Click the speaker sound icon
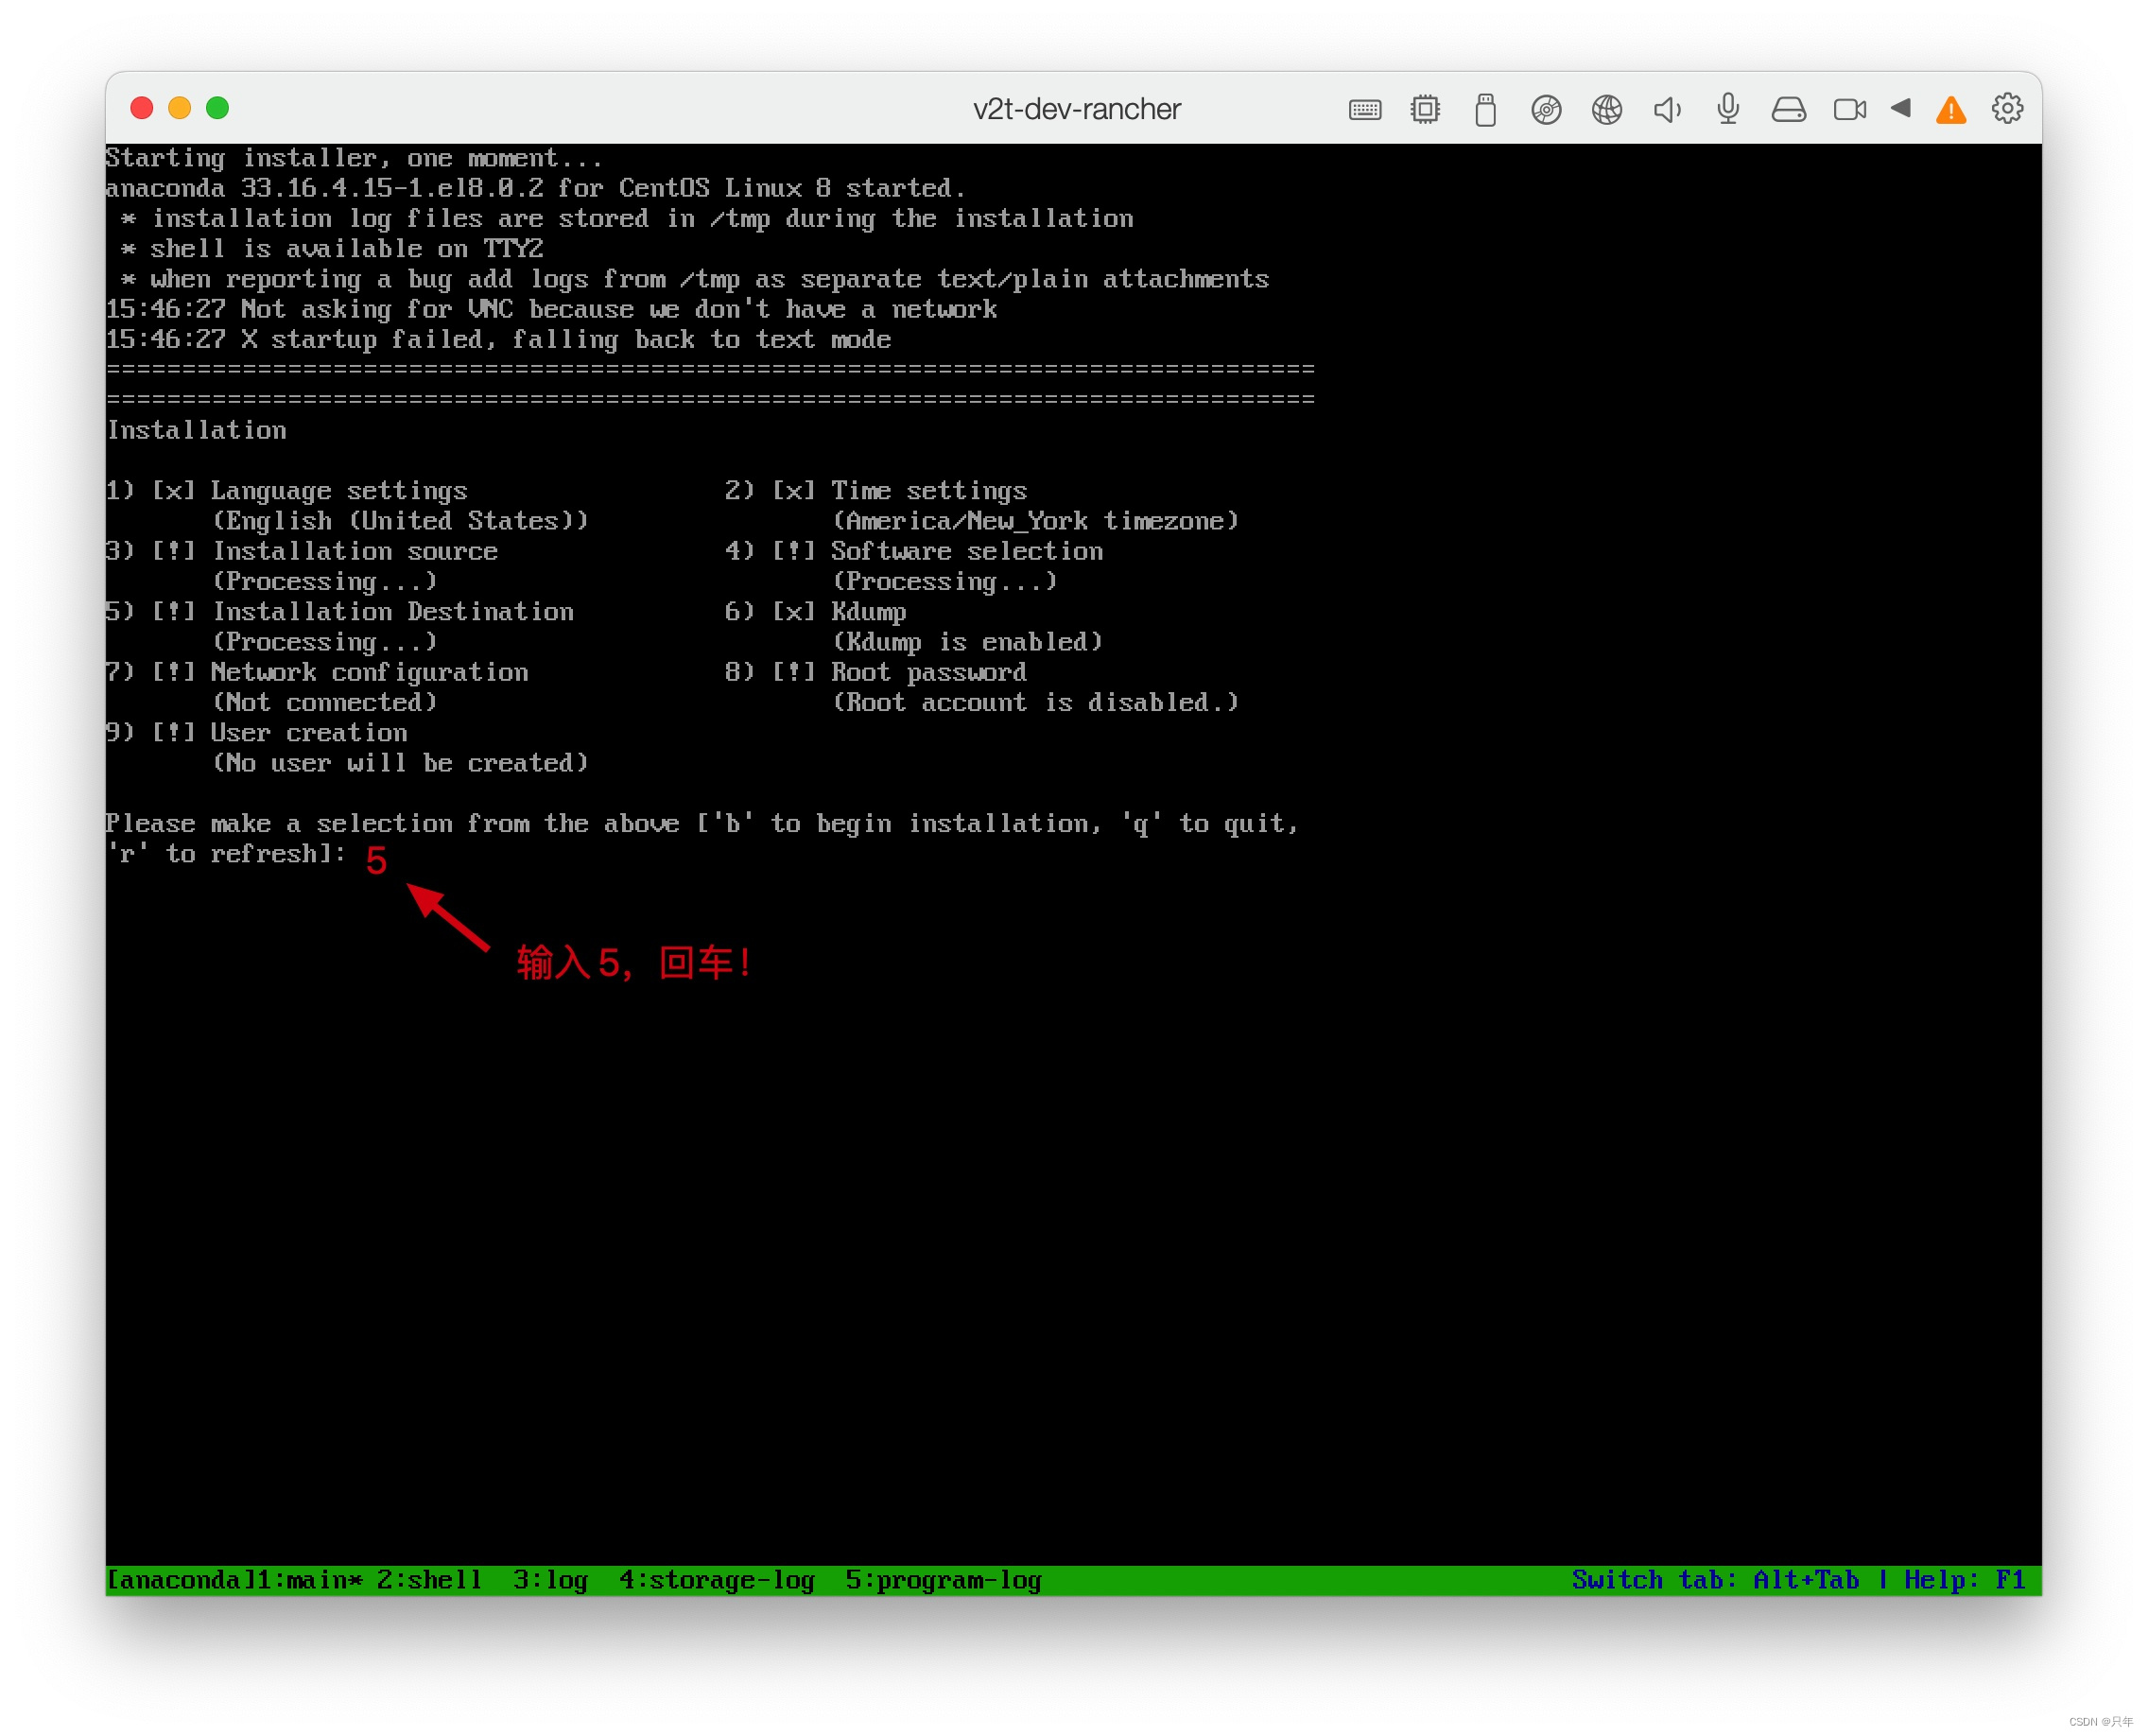 pos(1667,109)
